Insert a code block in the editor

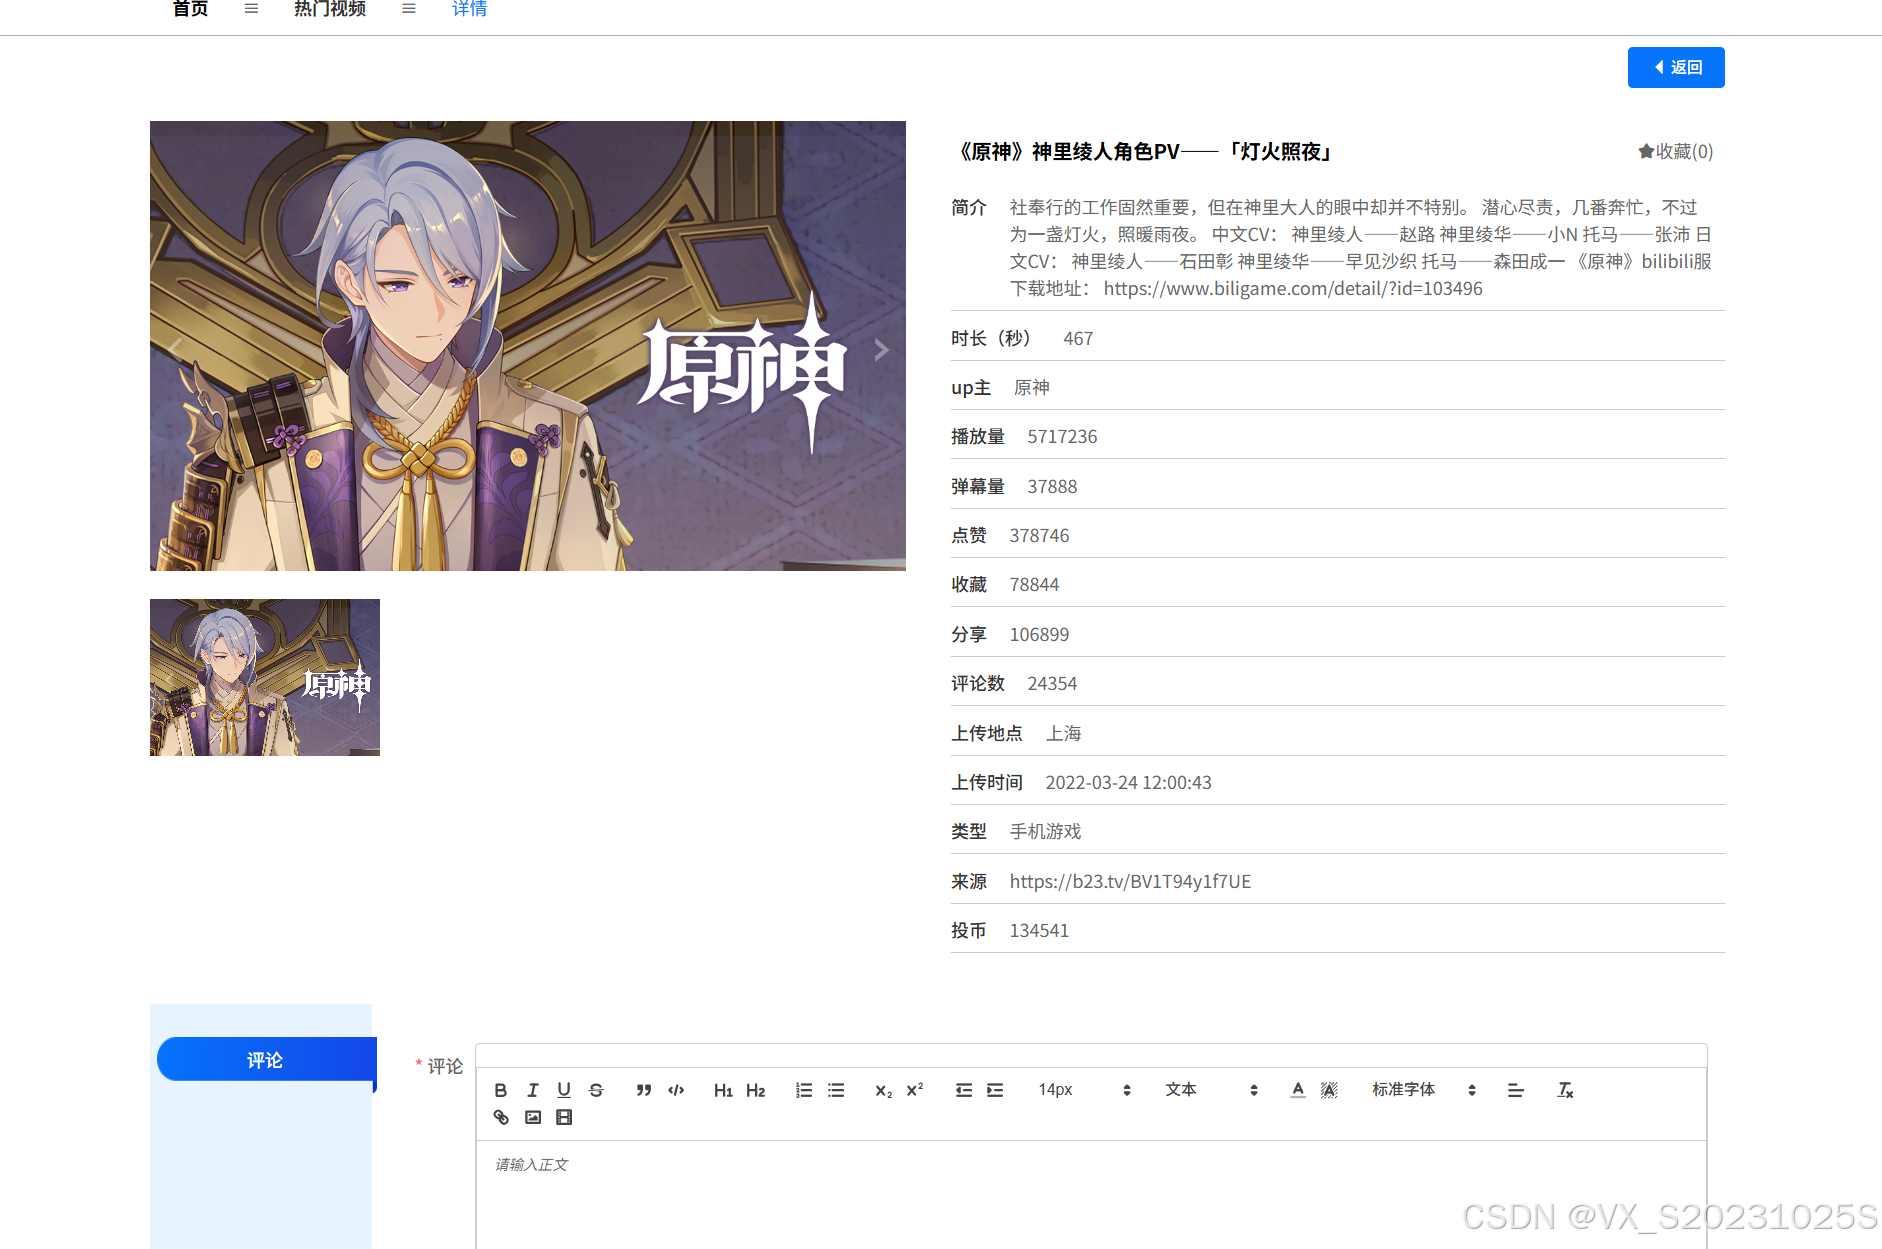(x=676, y=1090)
